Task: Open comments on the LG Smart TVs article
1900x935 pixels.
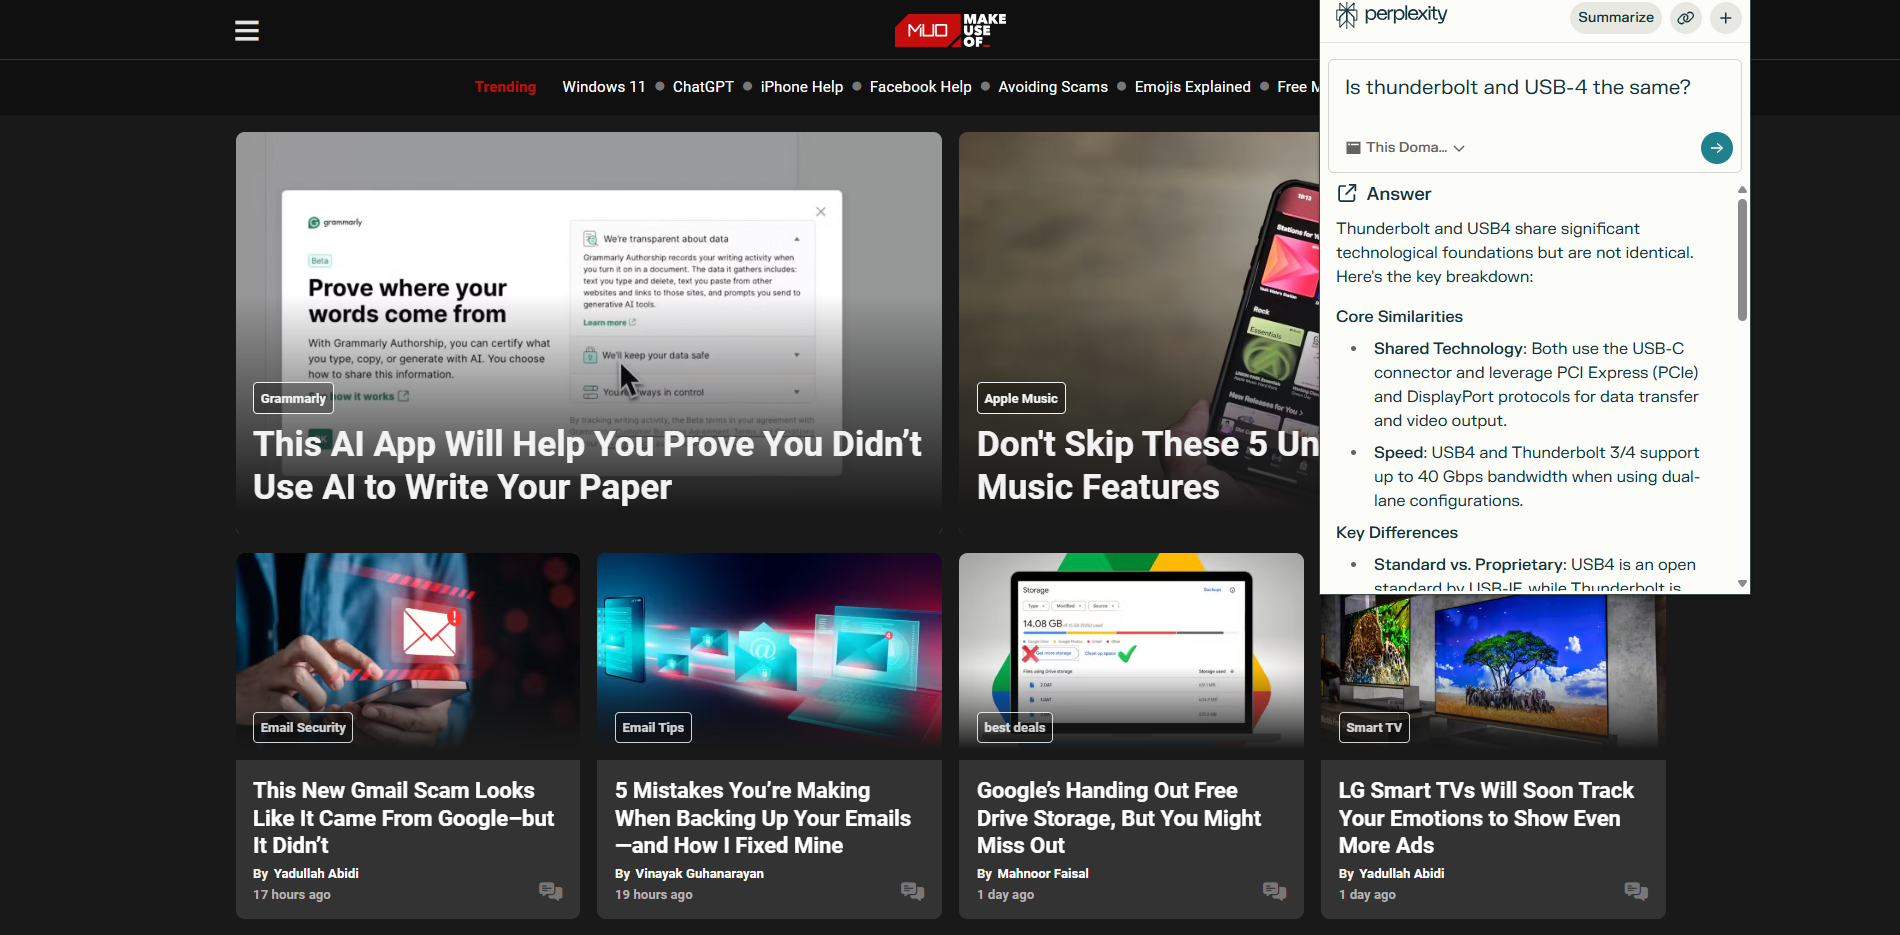Action: point(1637,891)
